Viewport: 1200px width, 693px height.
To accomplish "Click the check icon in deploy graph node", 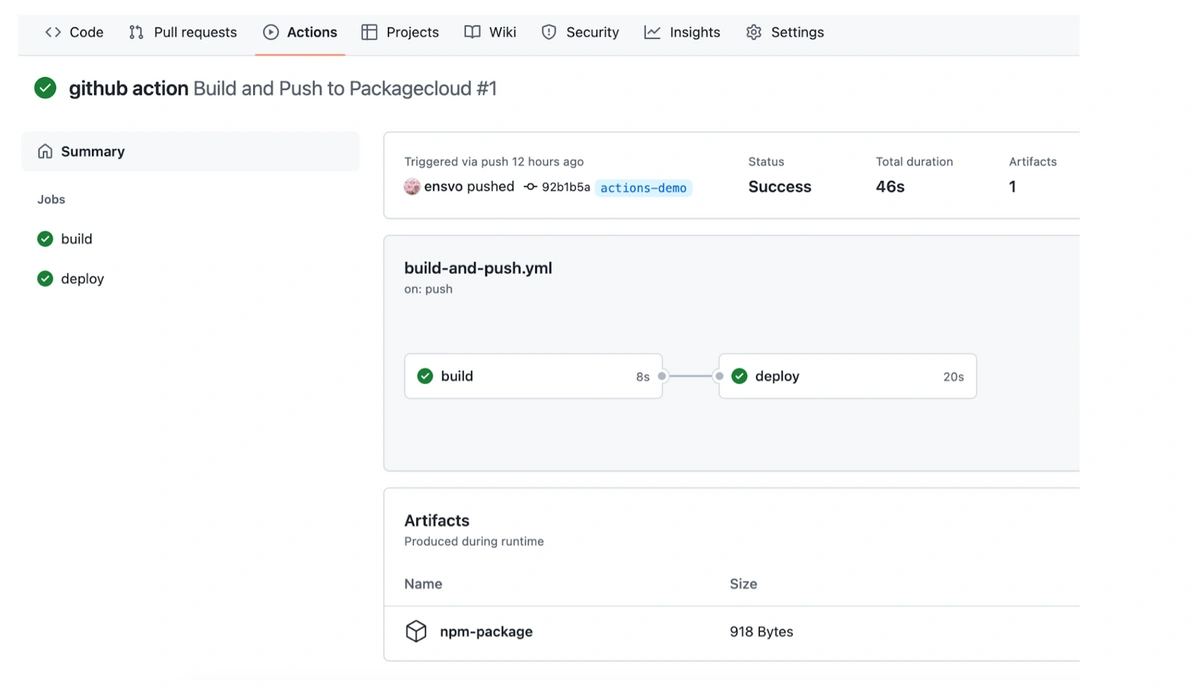I will pyautogui.click(x=739, y=376).
